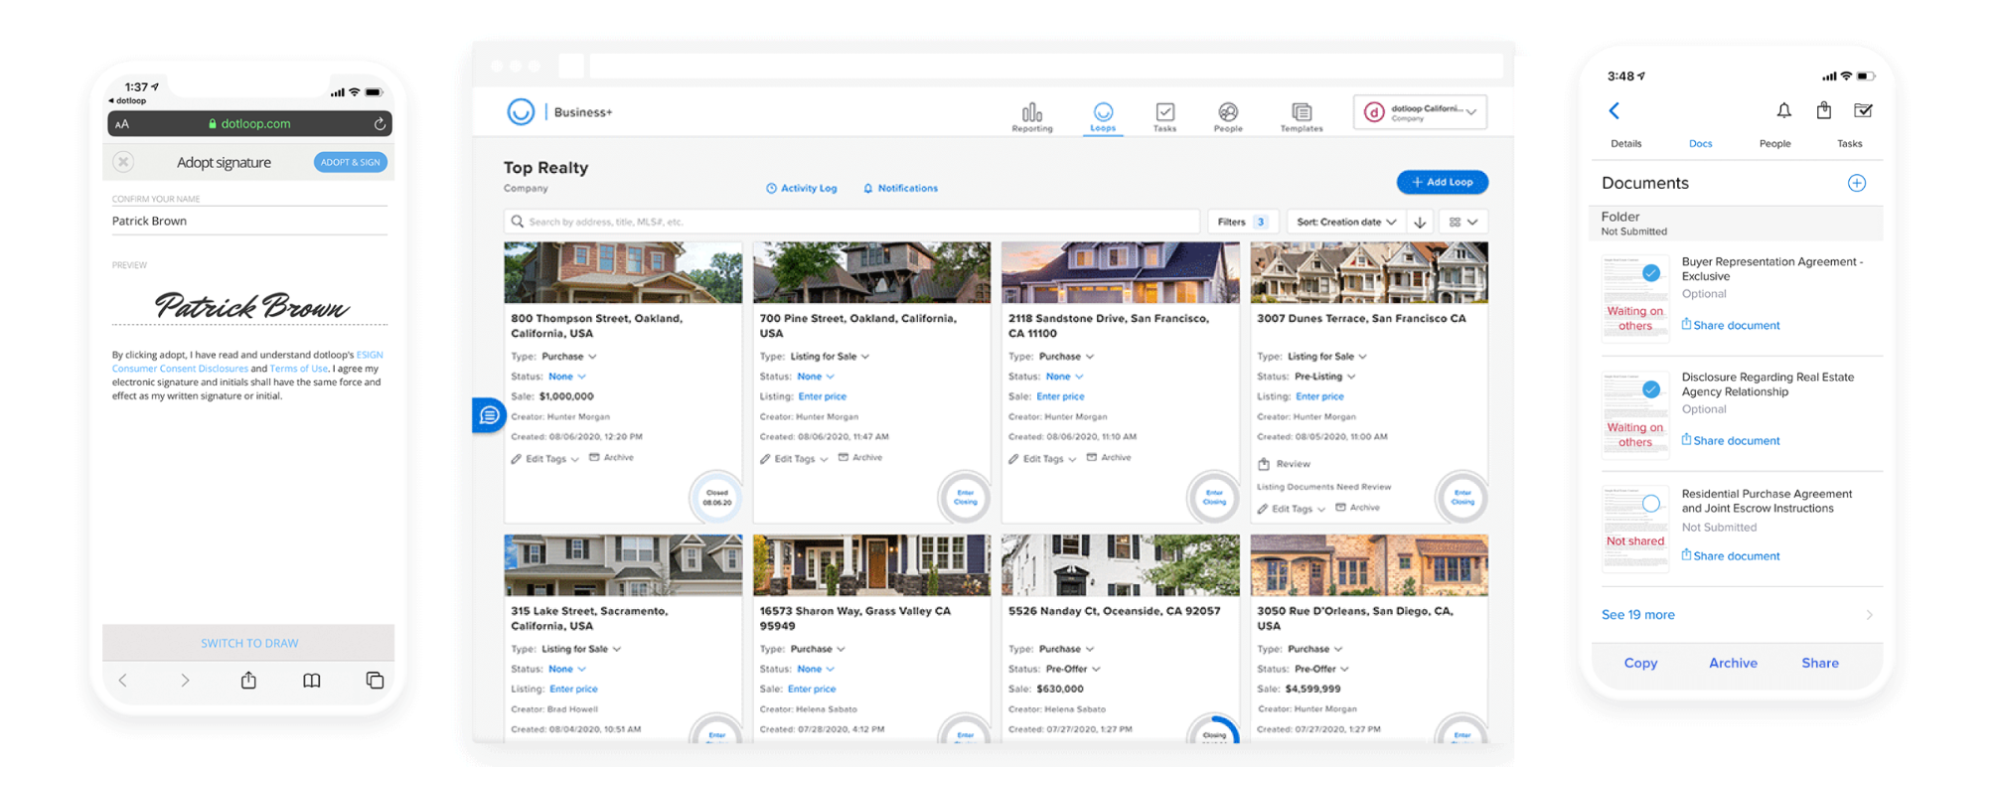1999x792 pixels.
Task: Select the Residential Purchase Agreement empty checkbox
Action: [x=1651, y=504]
